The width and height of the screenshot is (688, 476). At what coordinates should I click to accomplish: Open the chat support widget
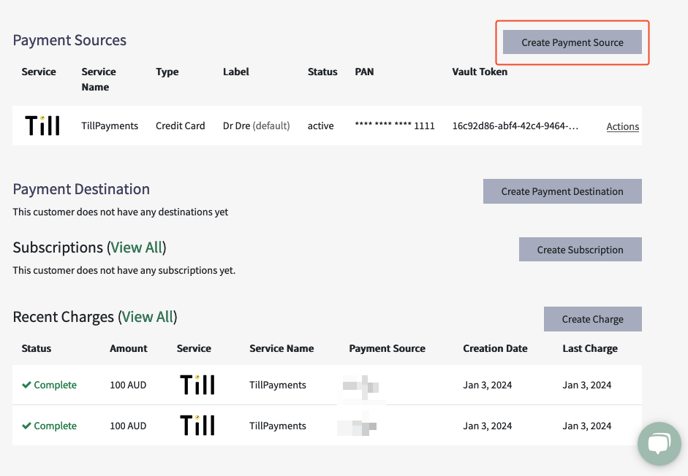[659, 444]
